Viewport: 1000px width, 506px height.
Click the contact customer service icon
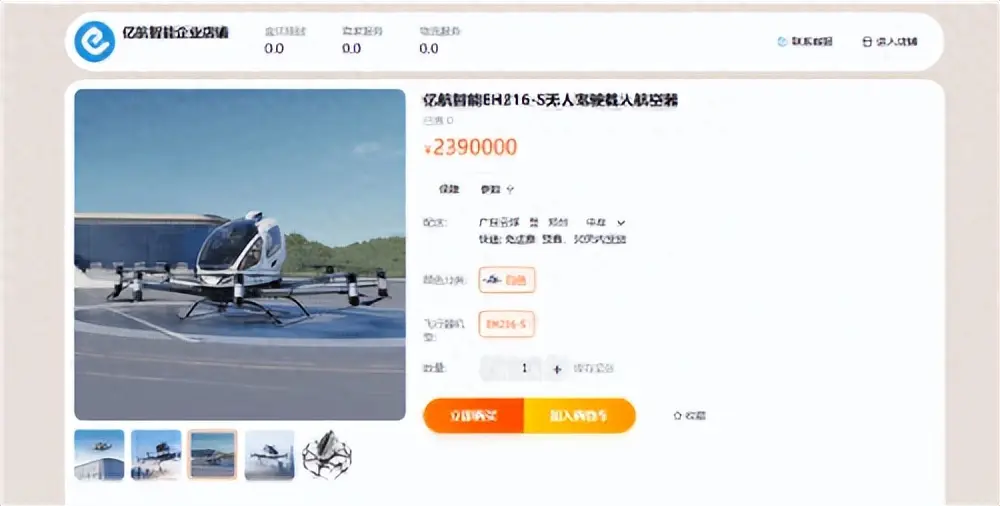click(x=782, y=42)
